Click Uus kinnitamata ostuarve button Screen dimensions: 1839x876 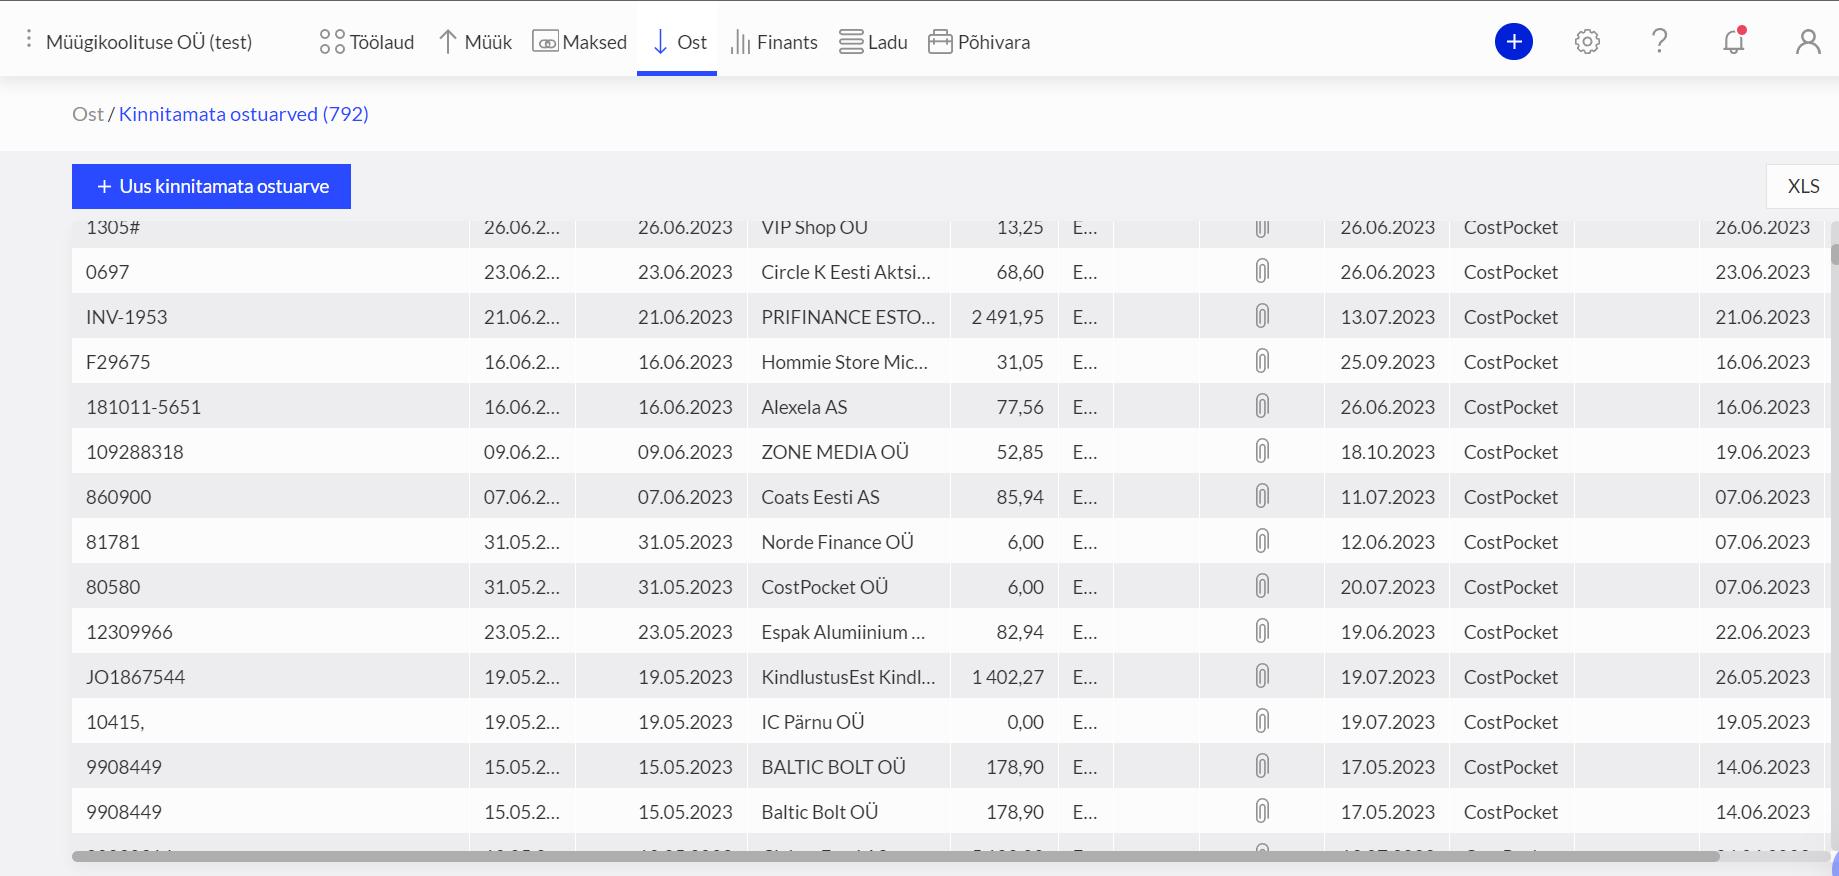(x=211, y=186)
